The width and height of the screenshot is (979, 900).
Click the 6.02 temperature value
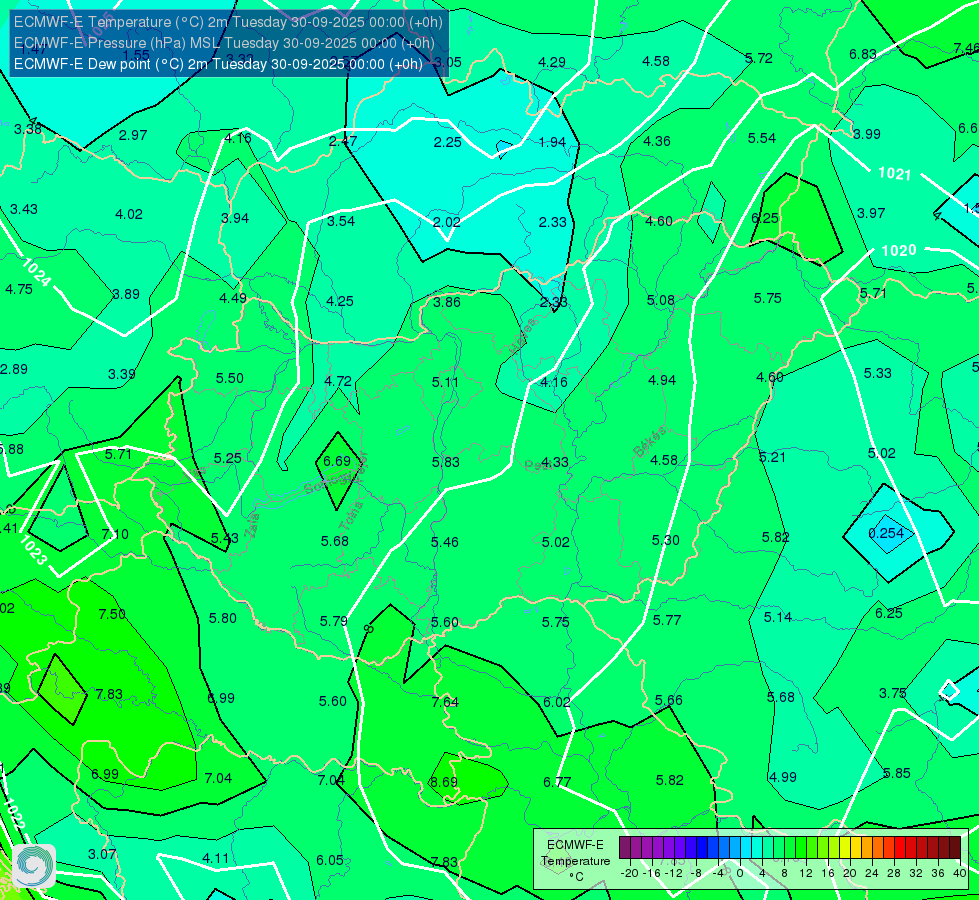[556, 702]
